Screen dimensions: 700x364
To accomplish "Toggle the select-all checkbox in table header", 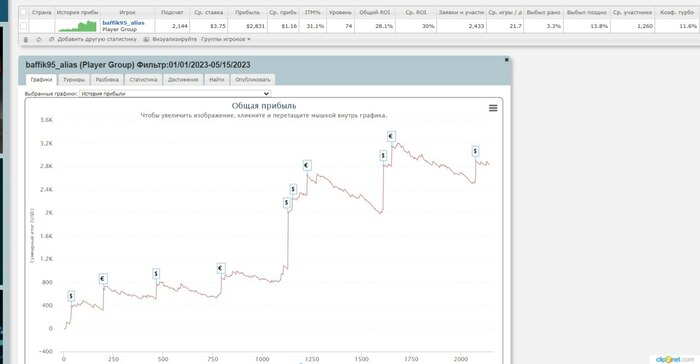I will pos(23,13).
